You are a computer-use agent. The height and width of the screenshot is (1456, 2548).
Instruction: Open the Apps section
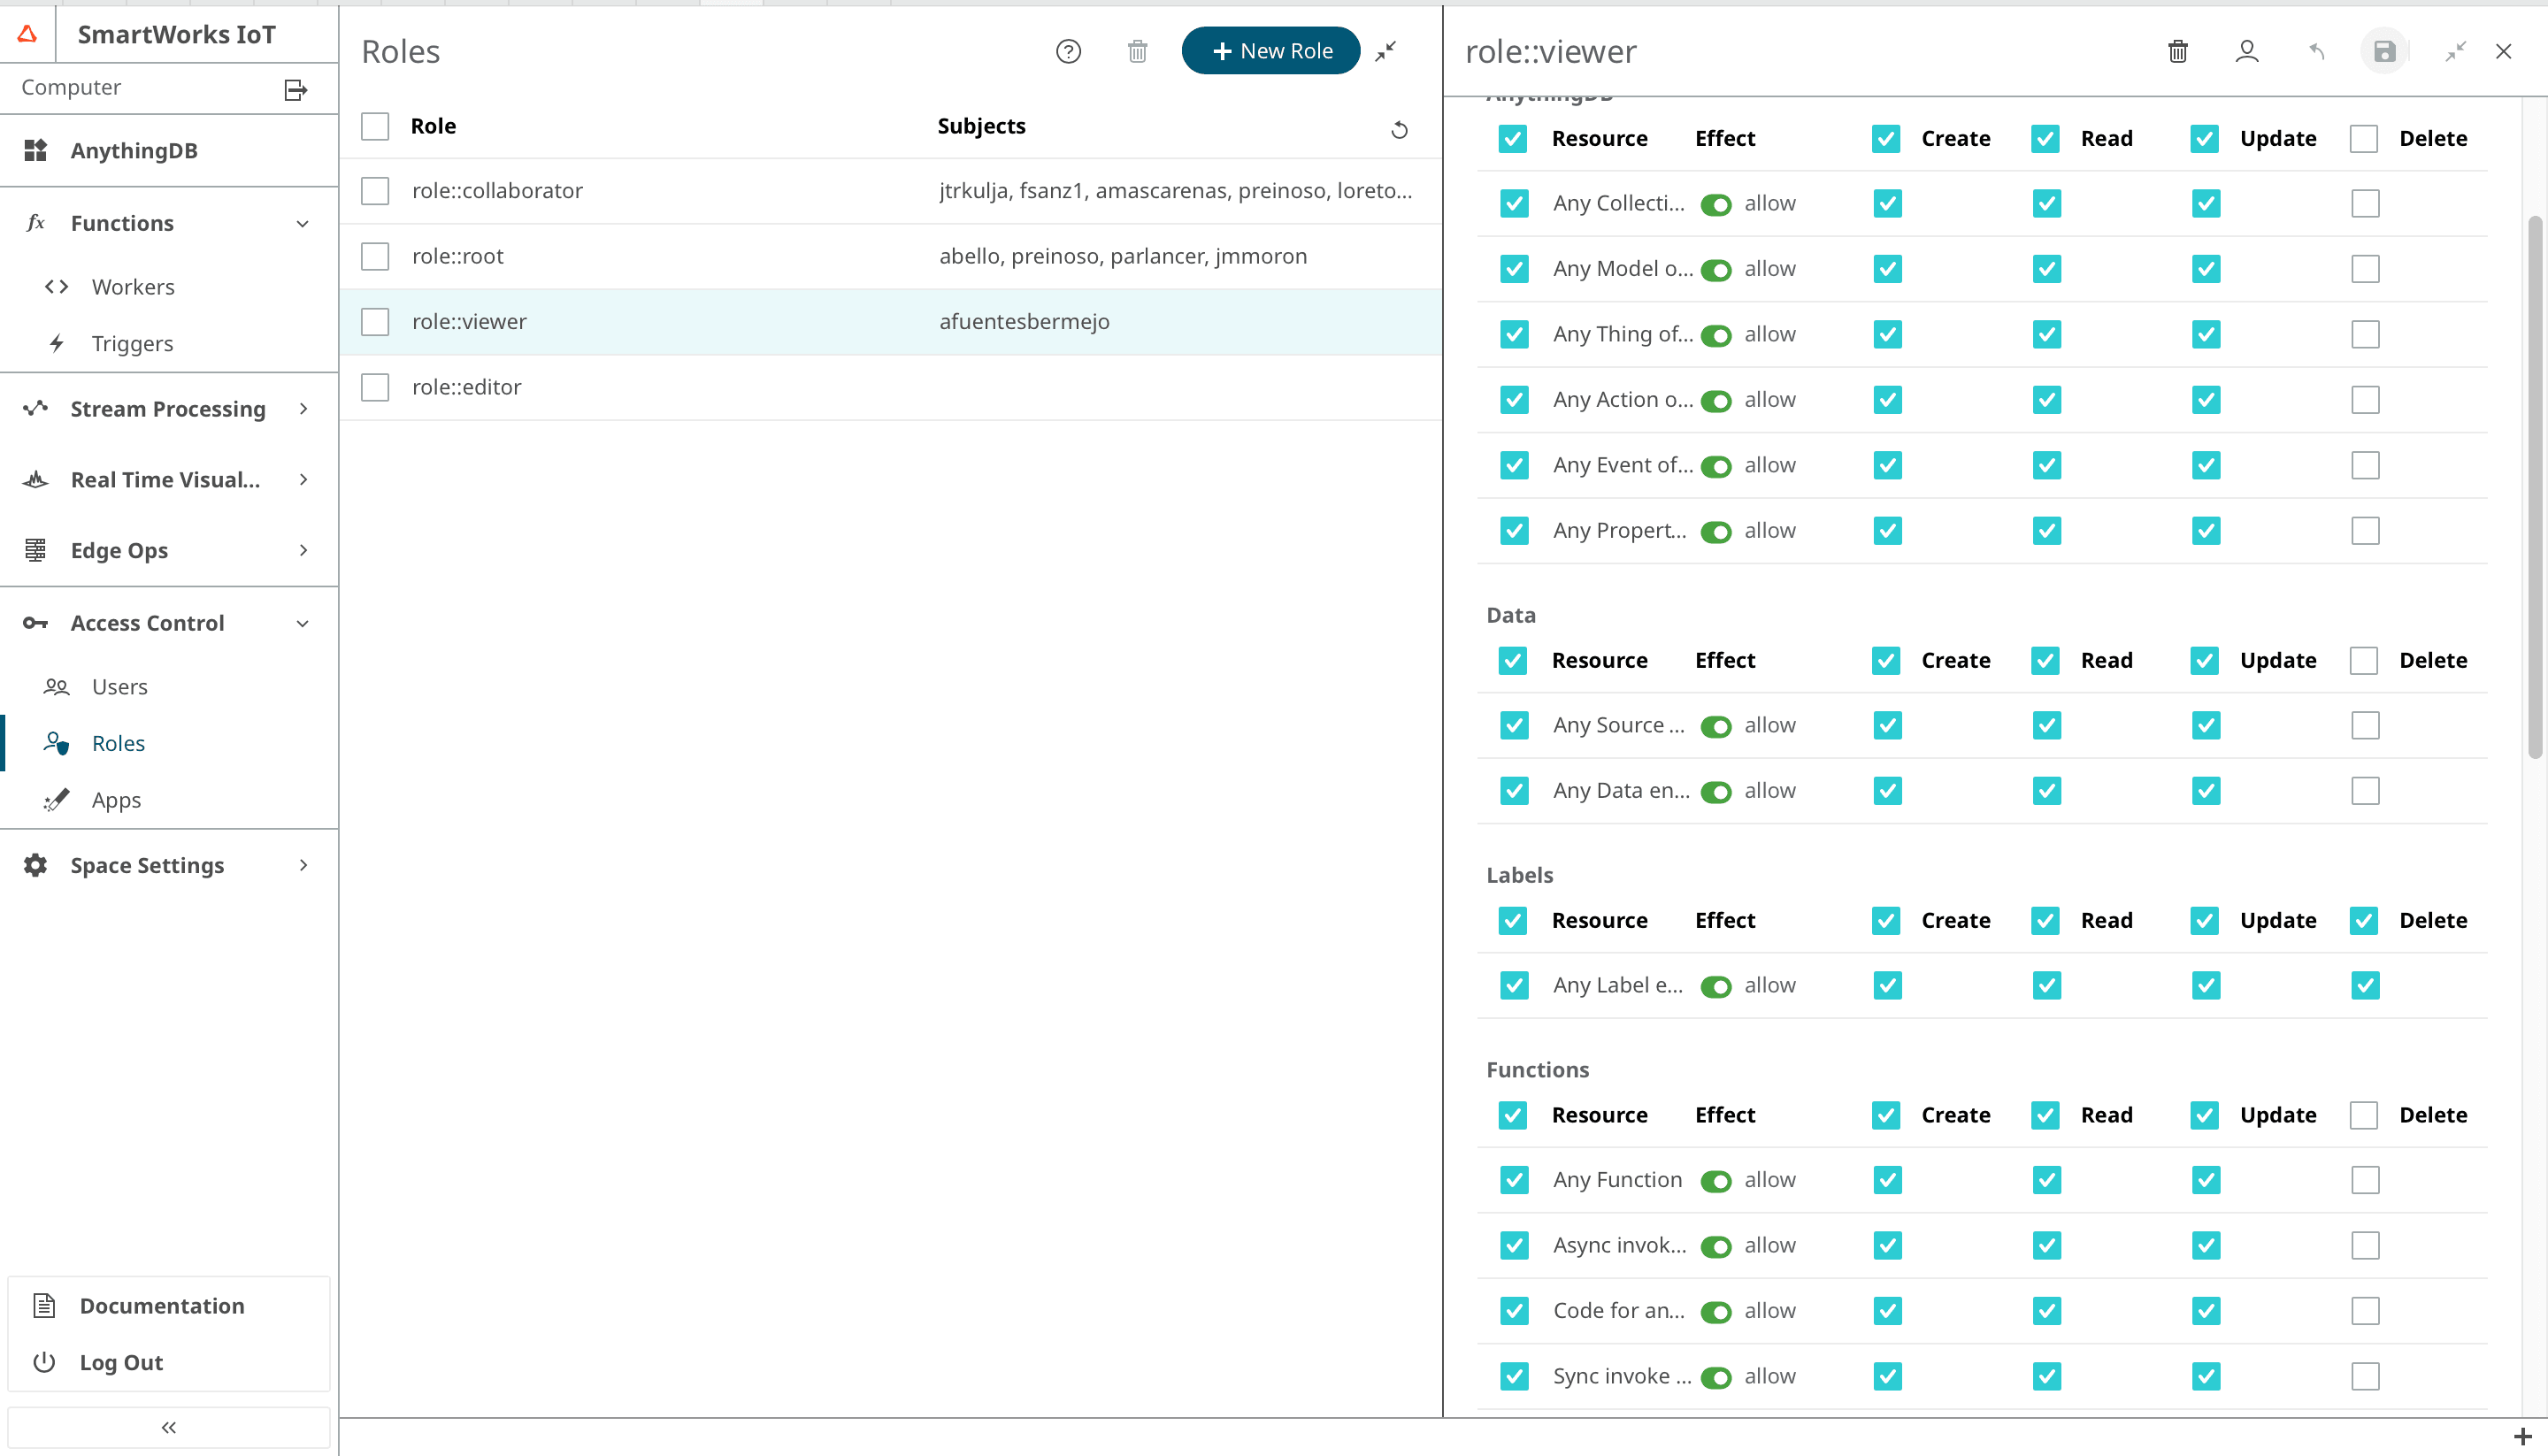click(116, 799)
